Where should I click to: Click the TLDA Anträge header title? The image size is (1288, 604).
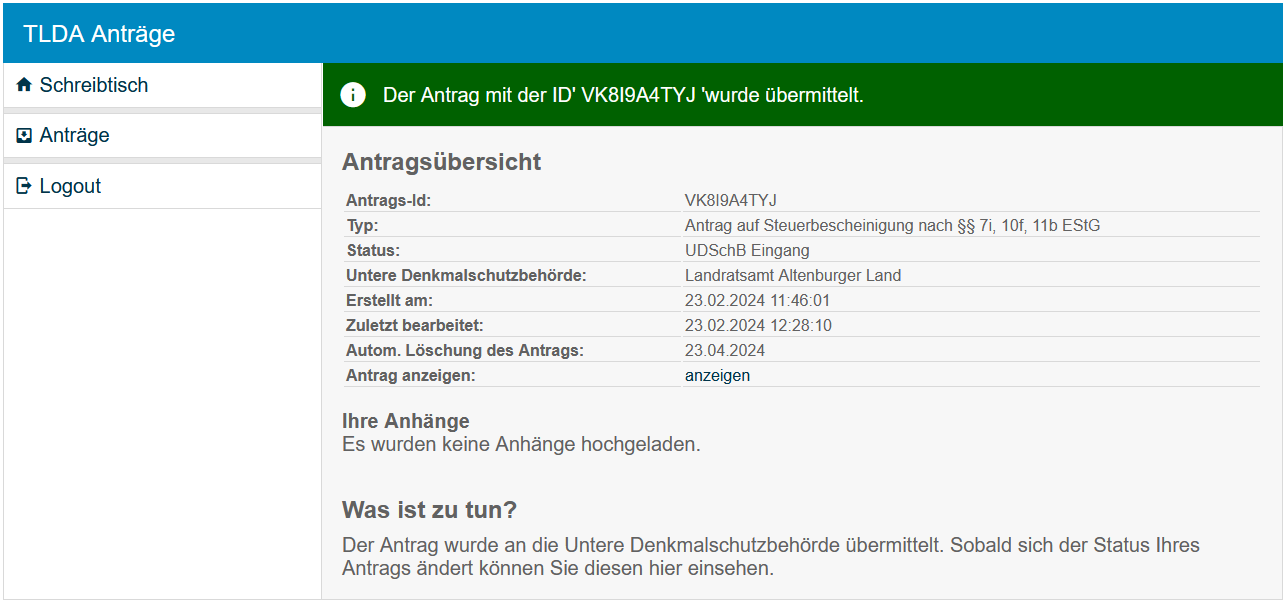pyautogui.click(x=99, y=34)
